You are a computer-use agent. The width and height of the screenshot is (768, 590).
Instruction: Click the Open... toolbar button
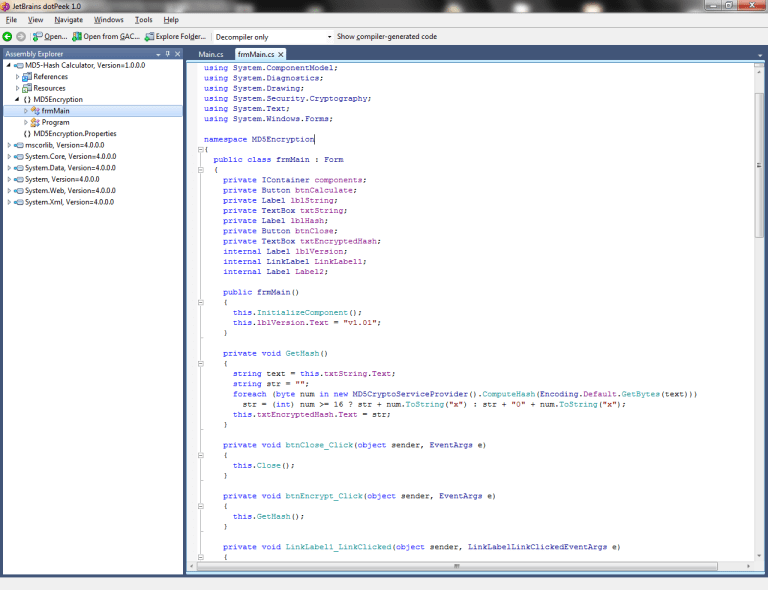[x=50, y=36]
